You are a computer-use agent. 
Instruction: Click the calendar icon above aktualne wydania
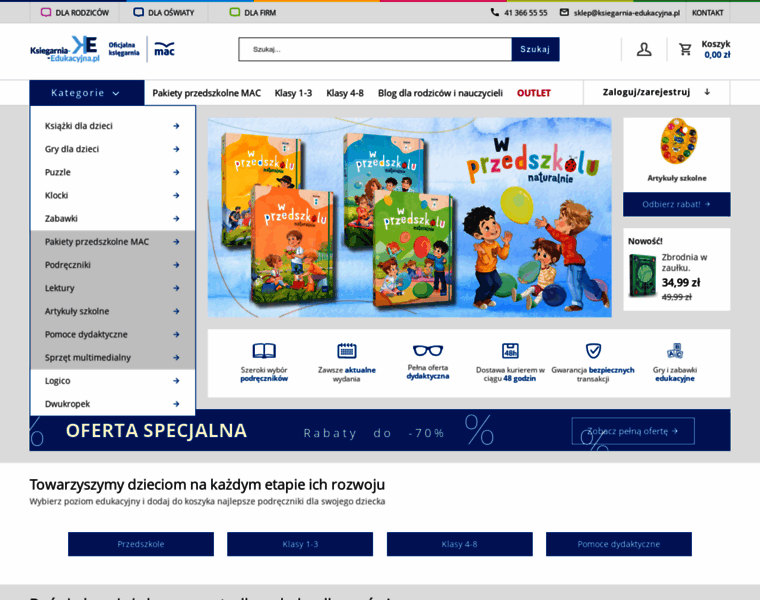(347, 350)
